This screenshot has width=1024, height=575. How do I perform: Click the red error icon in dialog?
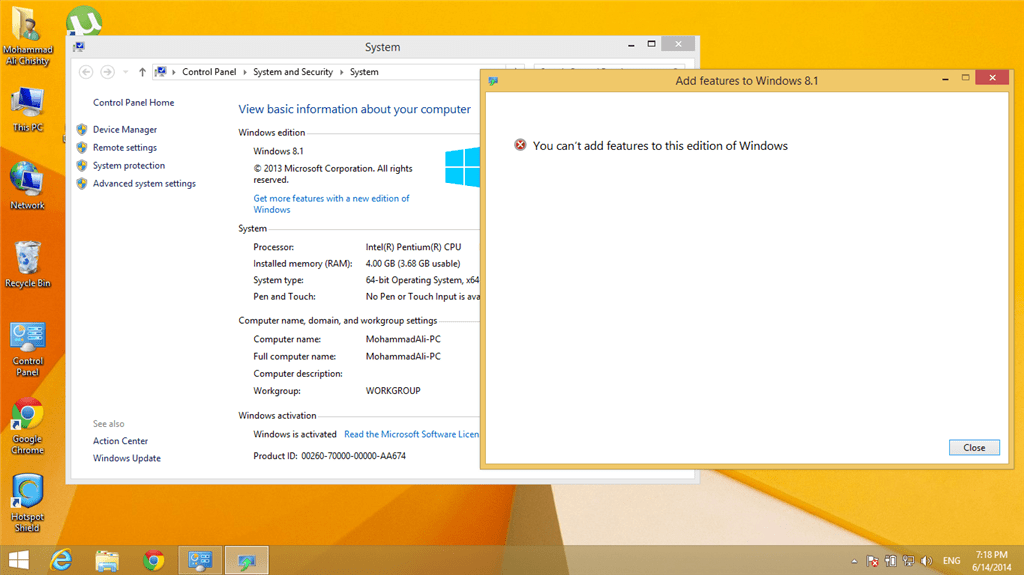pos(520,145)
